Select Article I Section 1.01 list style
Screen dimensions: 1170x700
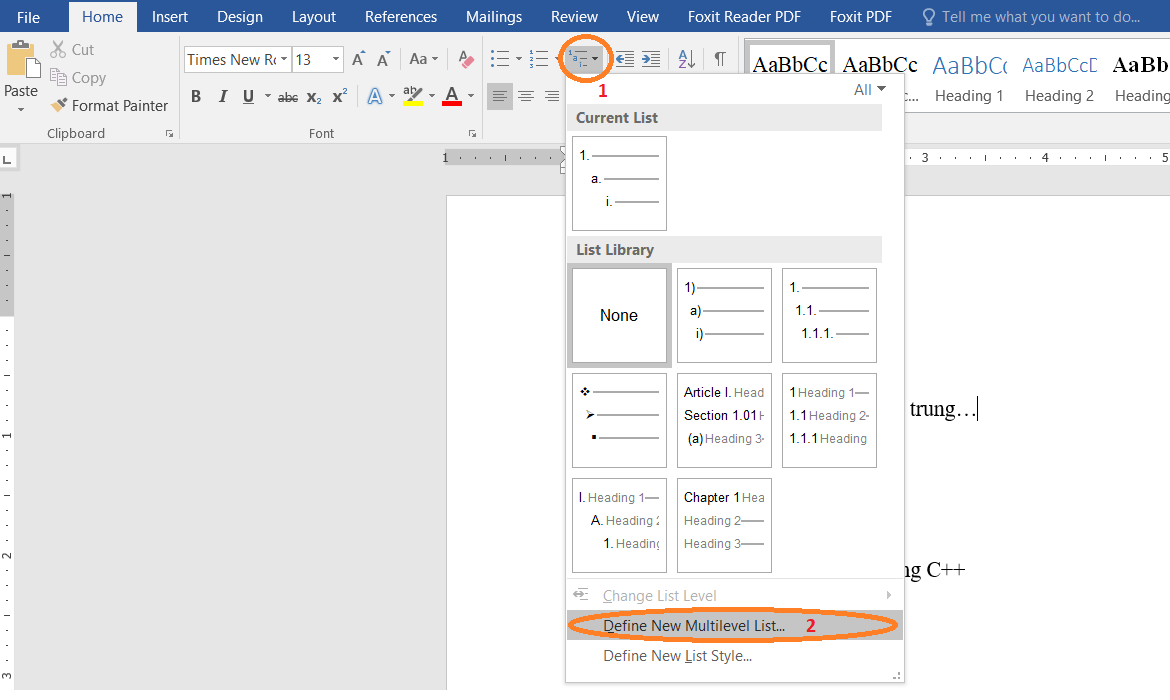(x=724, y=420)
